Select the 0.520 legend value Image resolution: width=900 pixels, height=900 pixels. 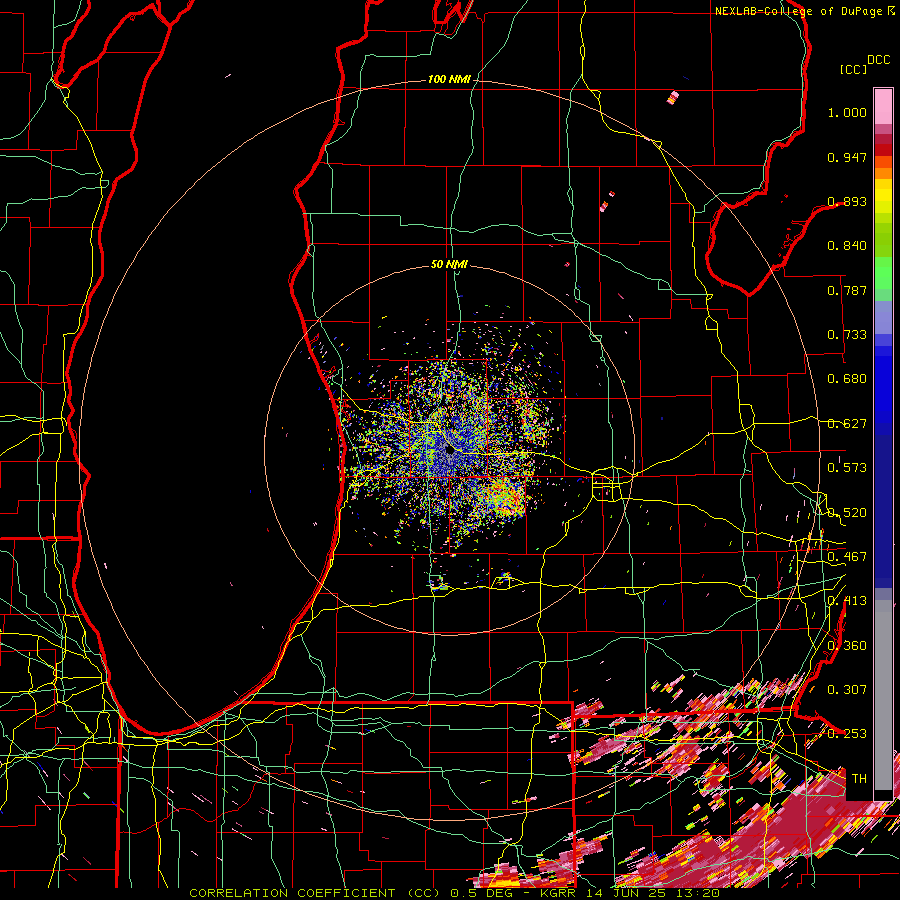pyautogui.click(x=847, y=513)
